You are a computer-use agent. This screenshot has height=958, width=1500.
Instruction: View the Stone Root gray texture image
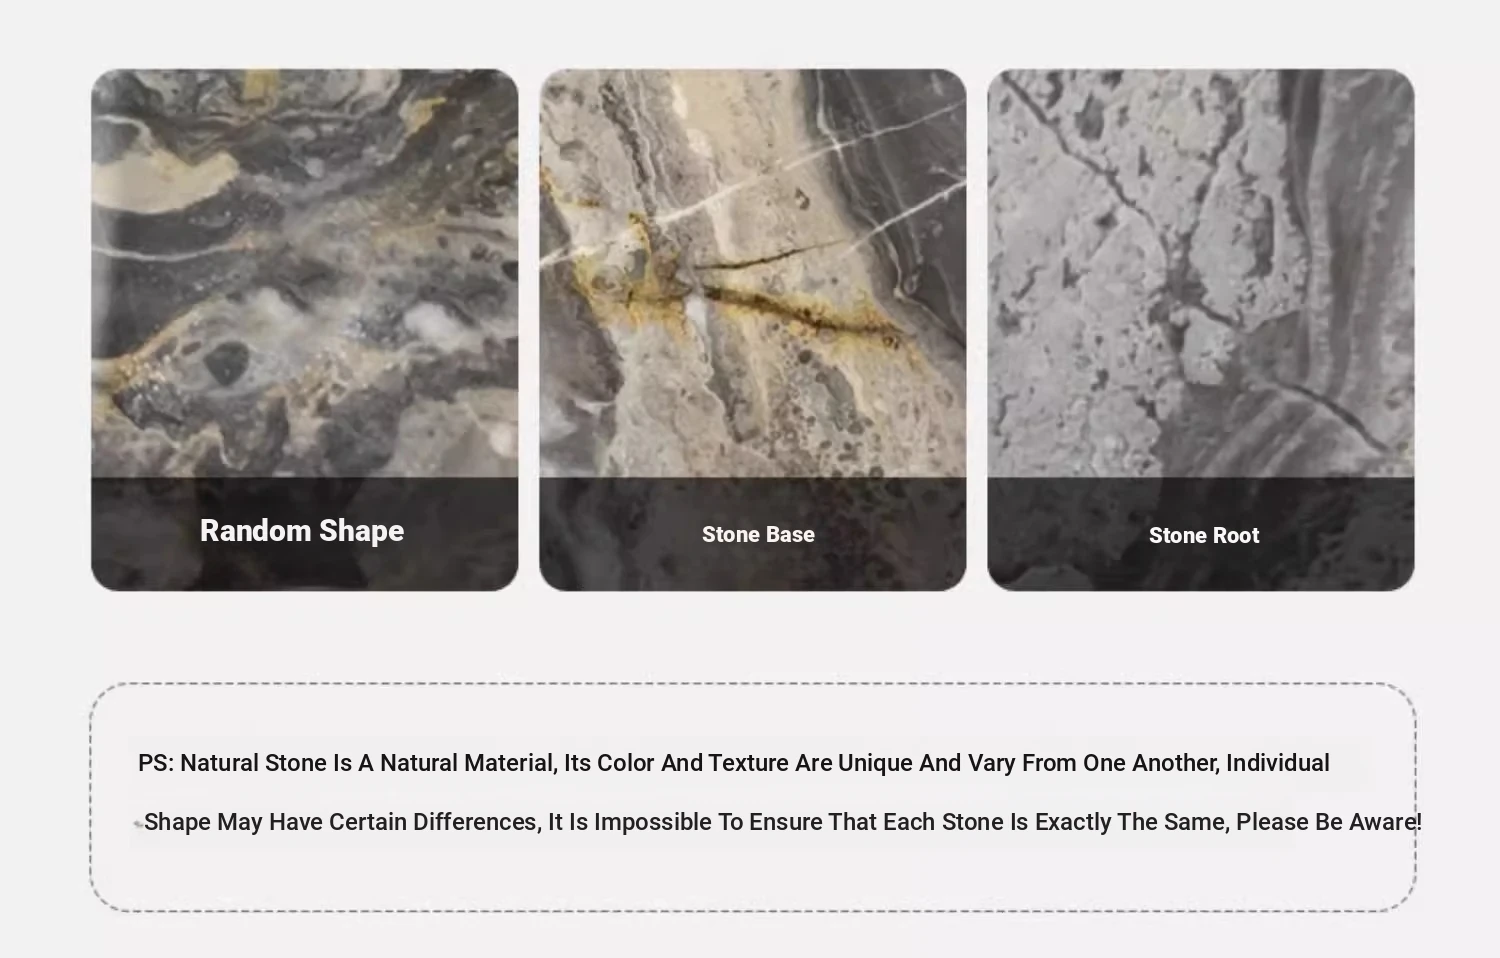coord(1201,329)
